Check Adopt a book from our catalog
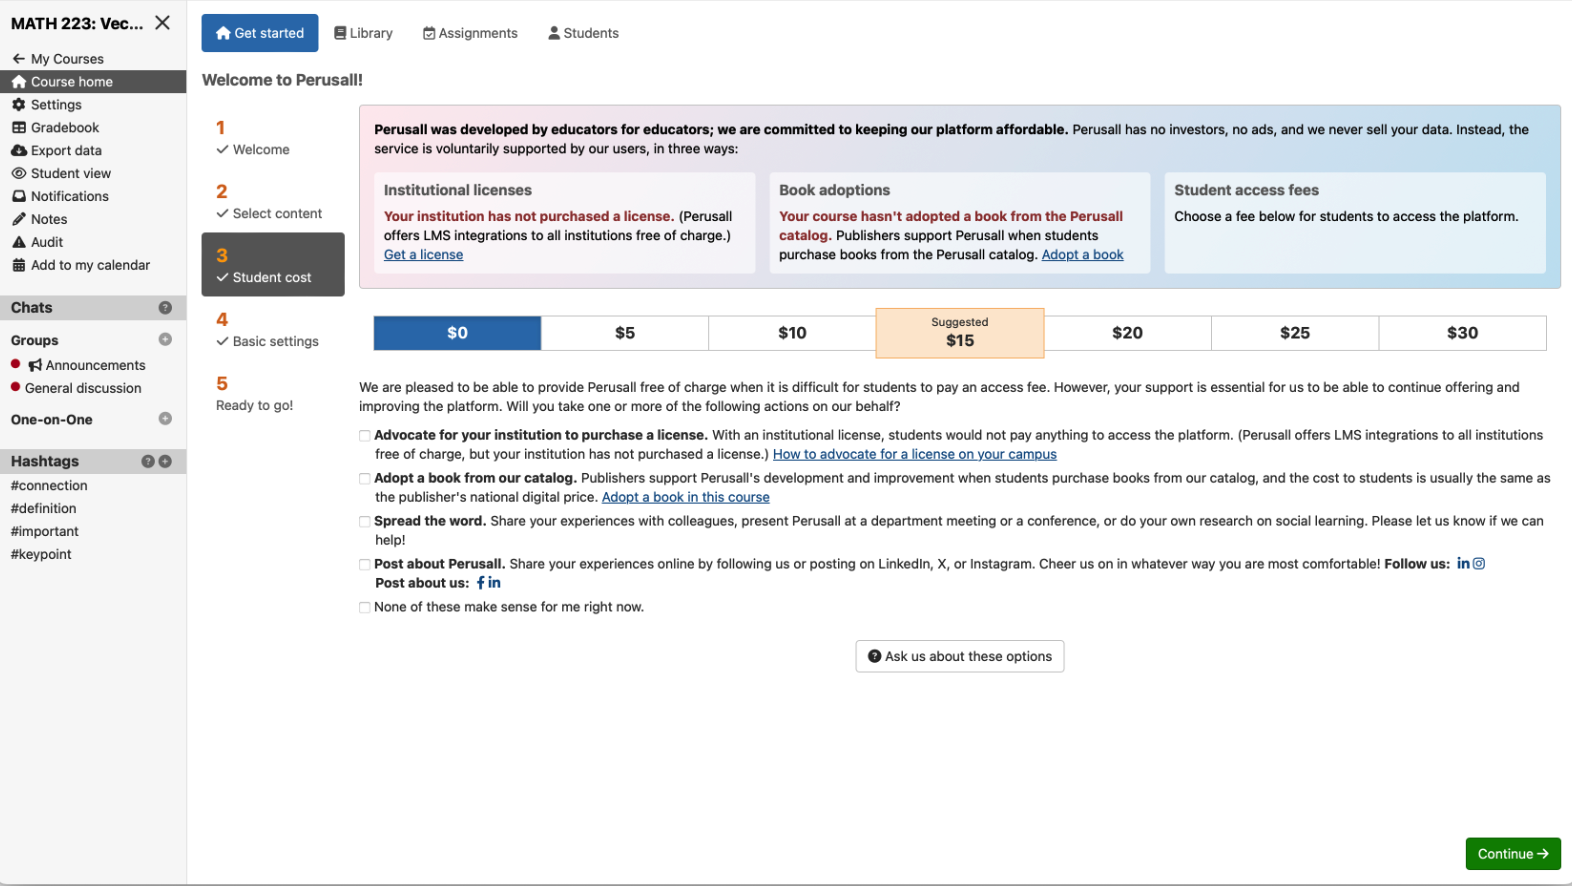Viewport: 1572px width, 886px height. point(365,479)
